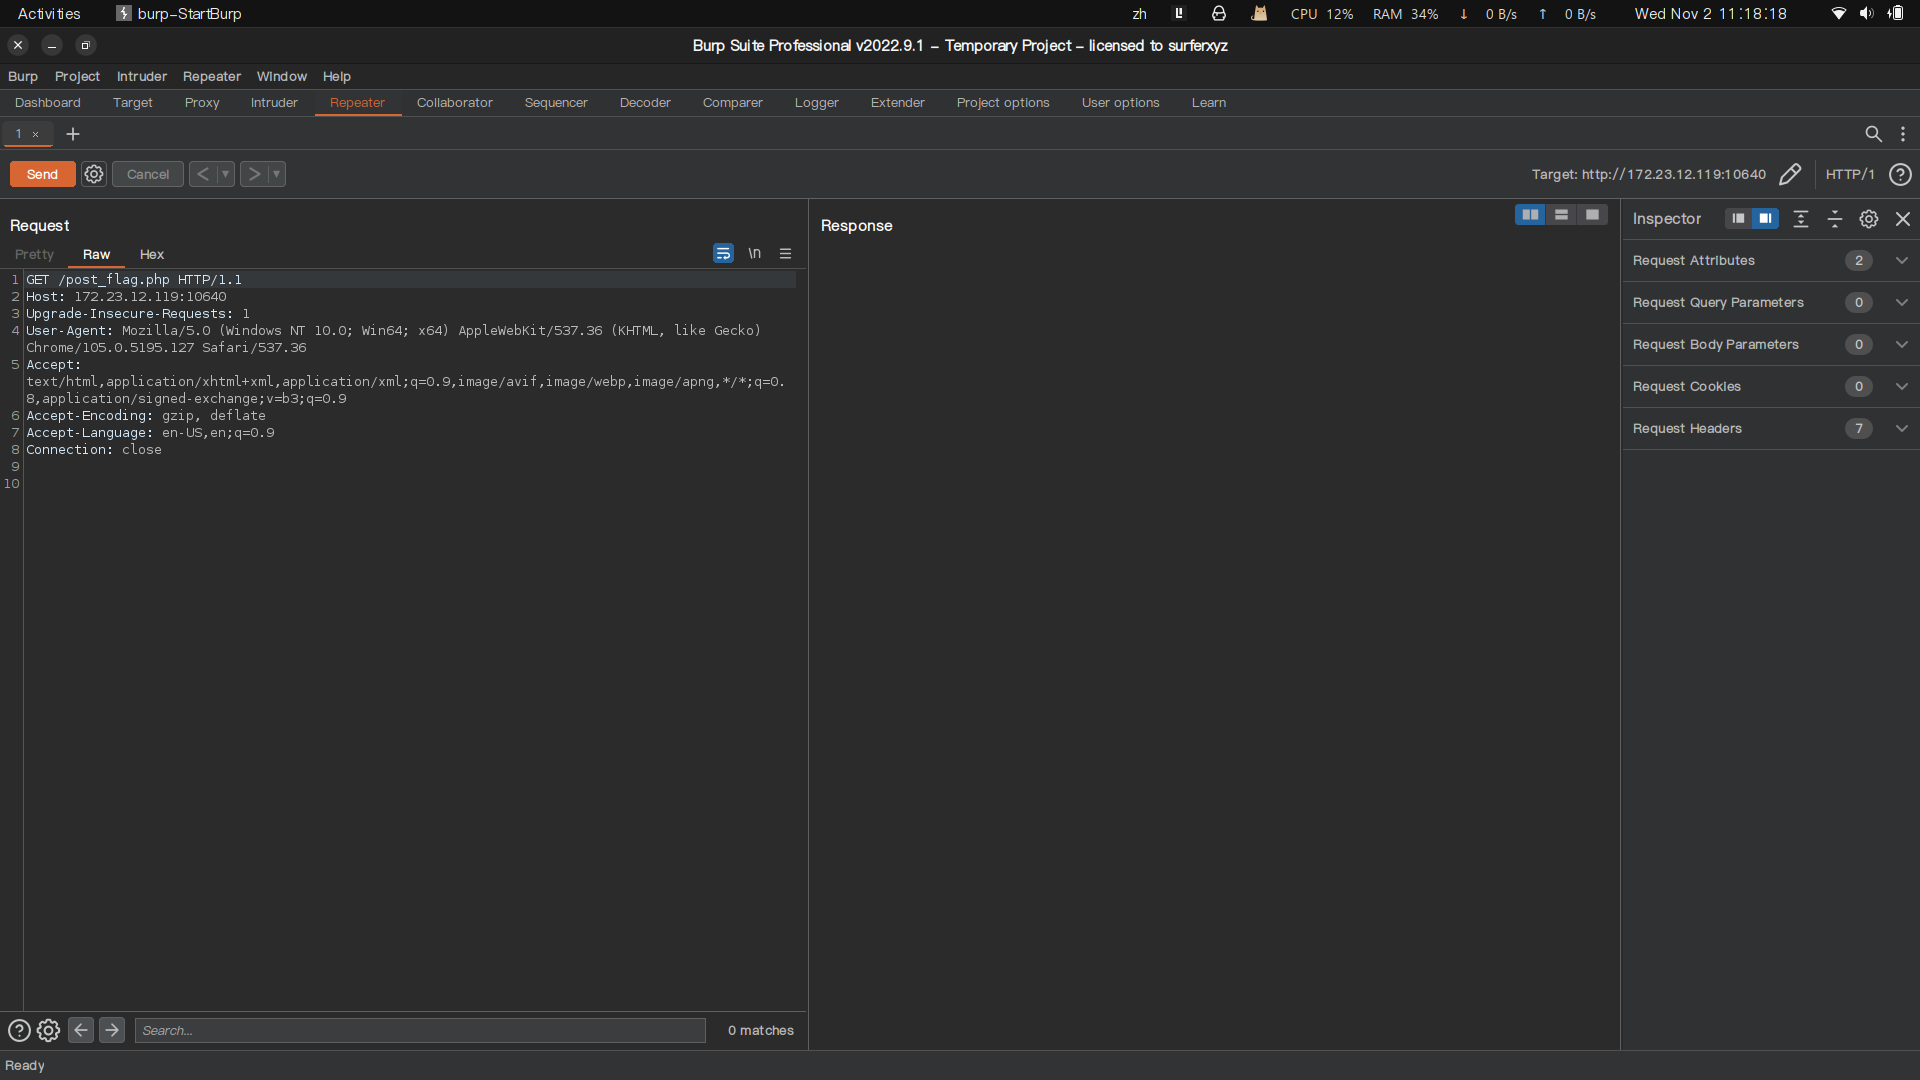Click the Repeater send settings gear icon
Image resolution: width=1920 pixels, height=1080 pixels.
click(x=94, y=174)
